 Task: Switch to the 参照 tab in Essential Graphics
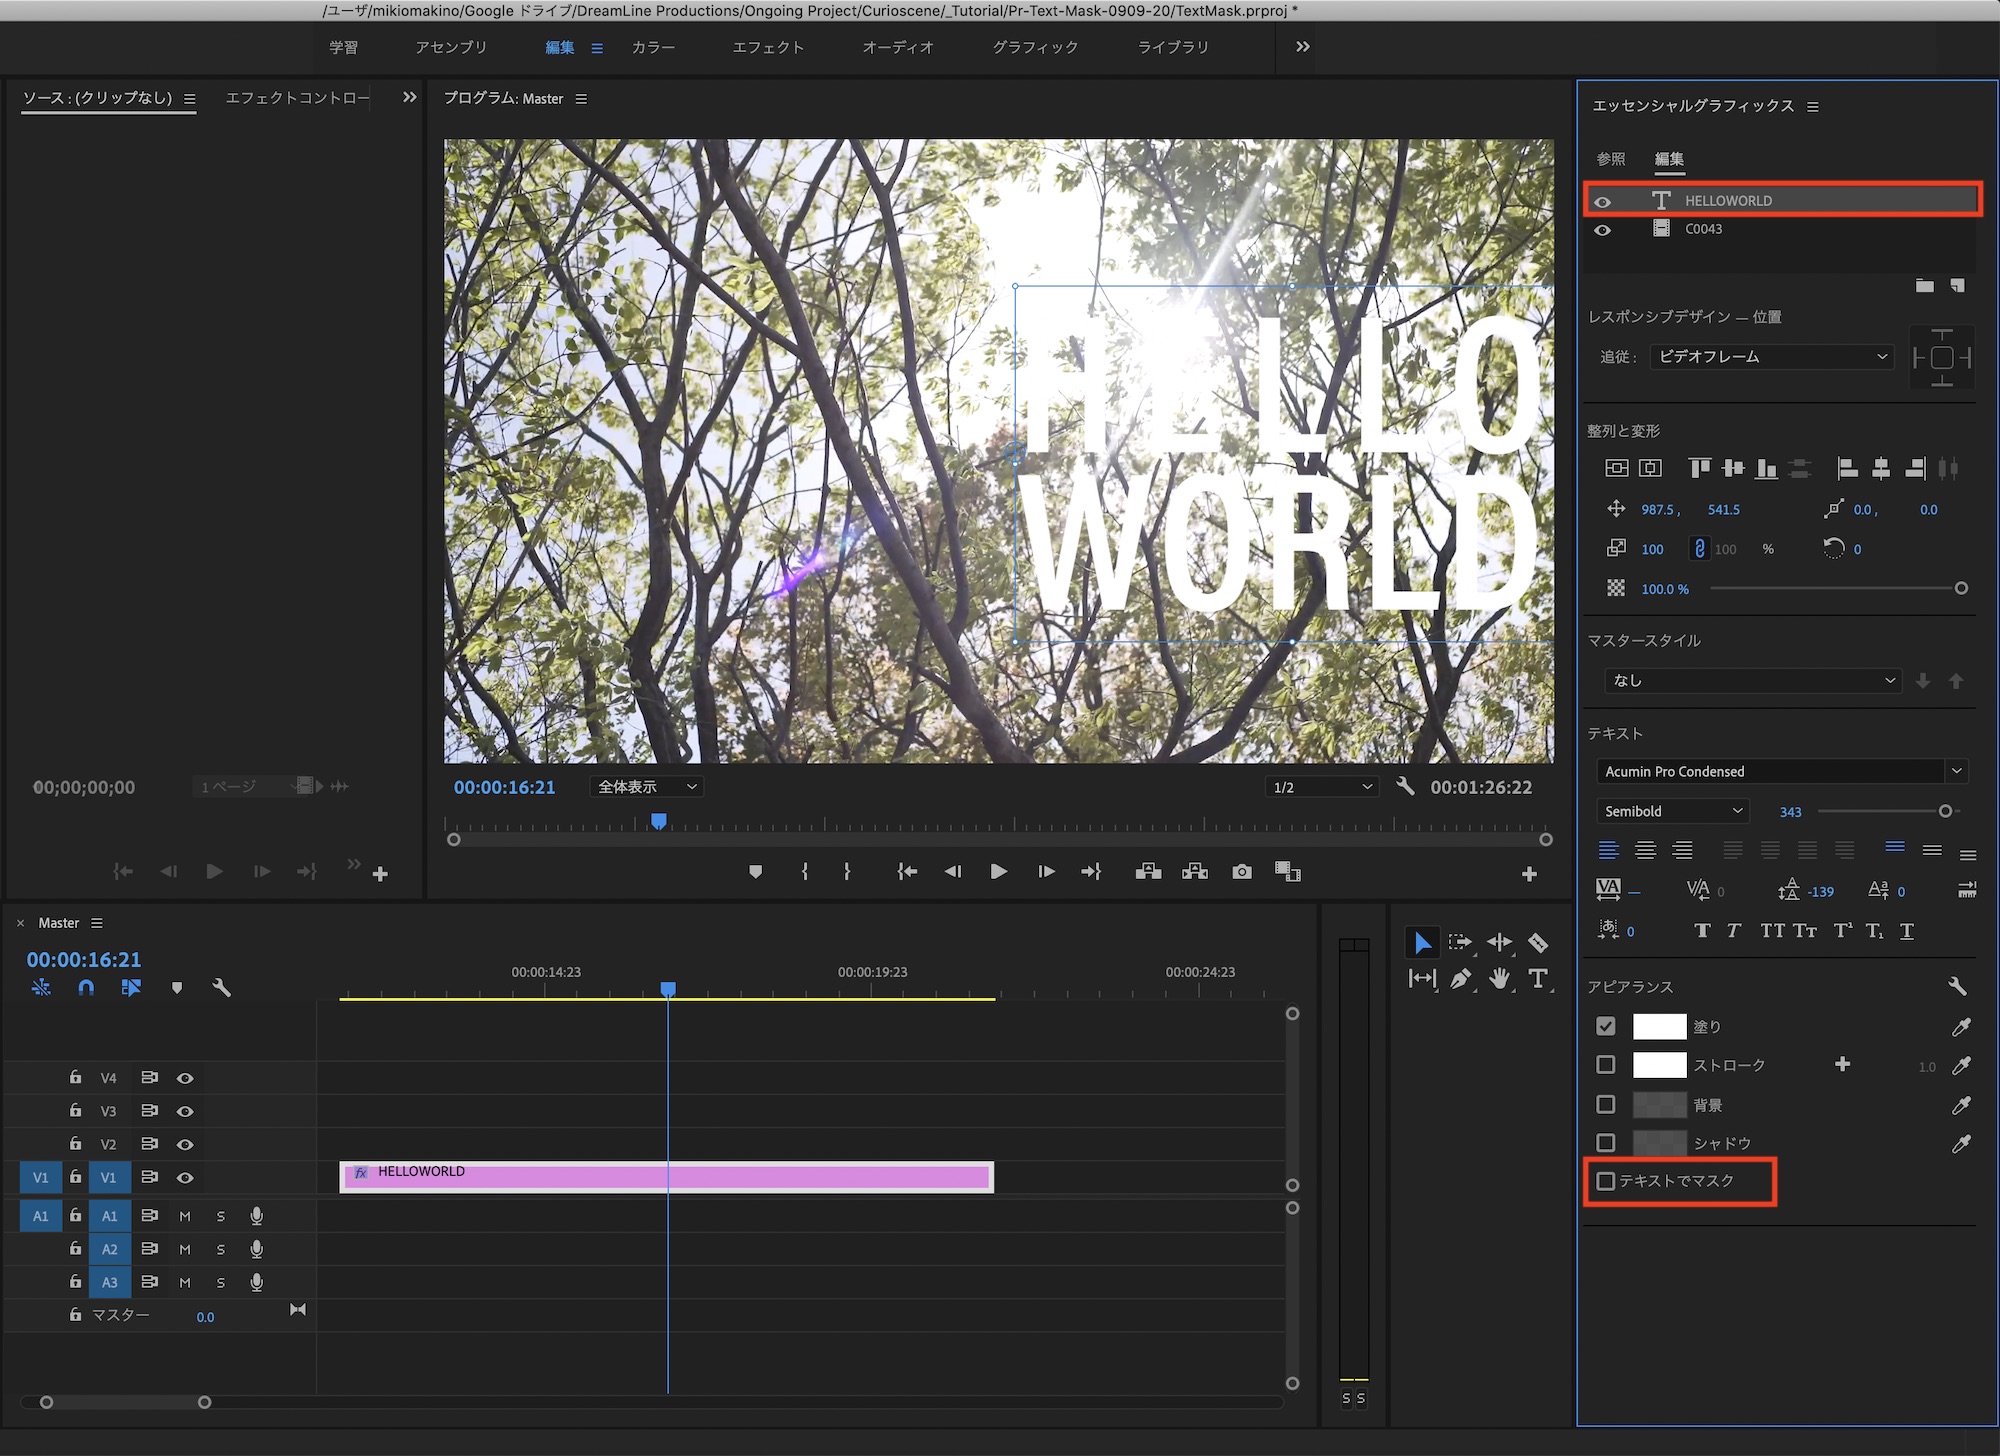1610,159
